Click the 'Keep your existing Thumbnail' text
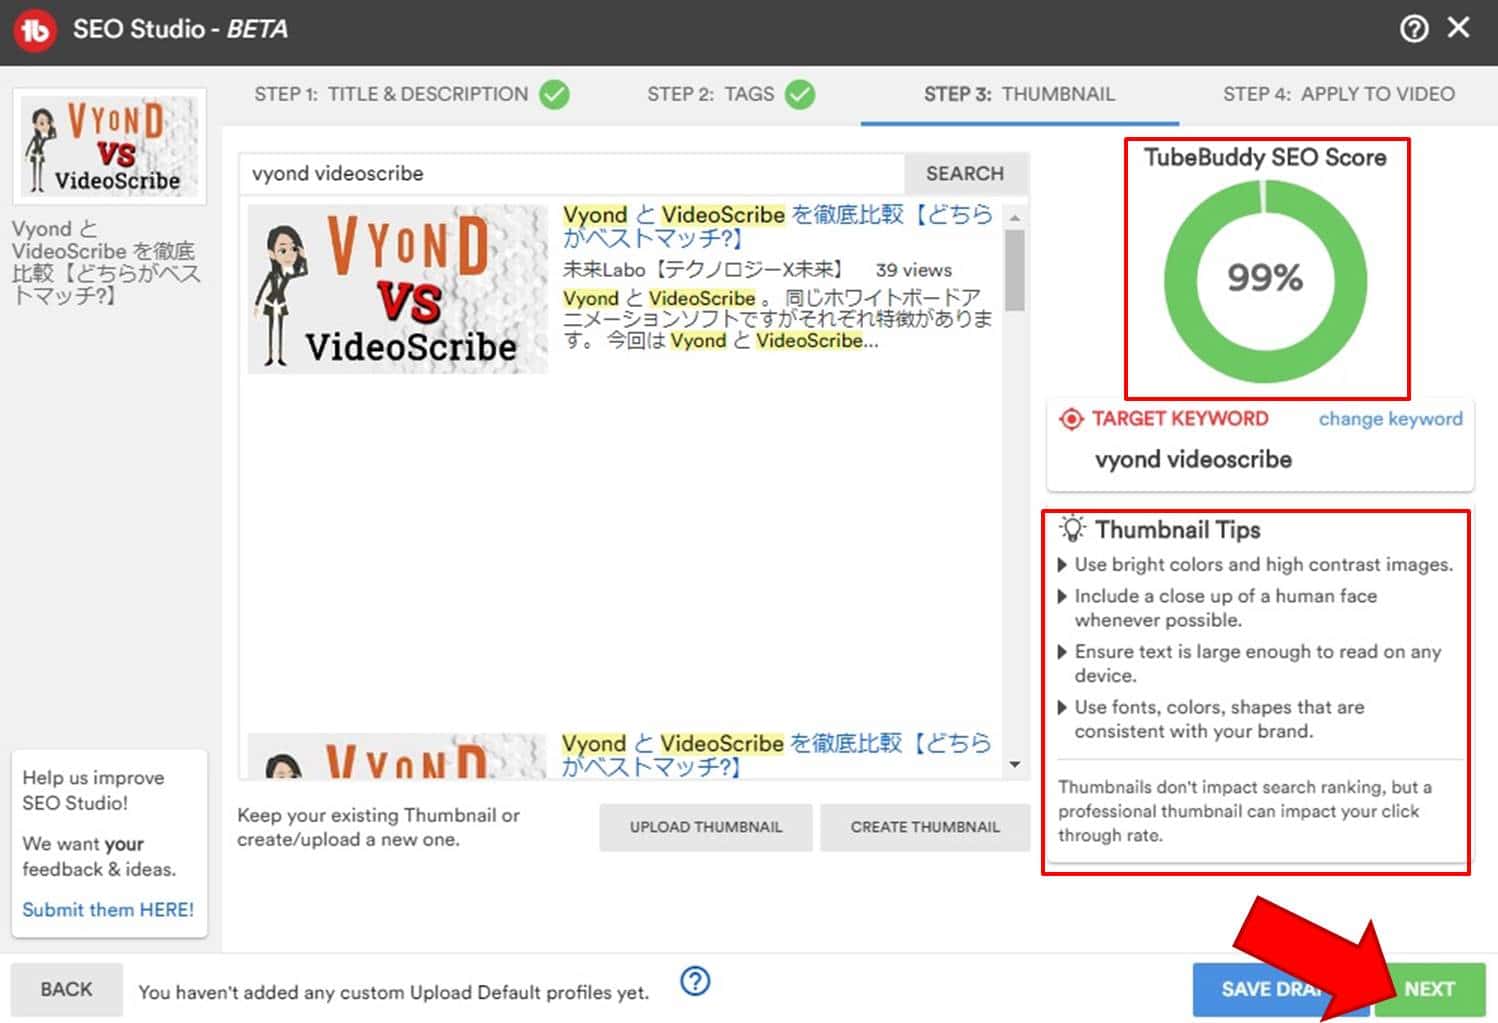Screen dimensions: 1498x1023 378,827
